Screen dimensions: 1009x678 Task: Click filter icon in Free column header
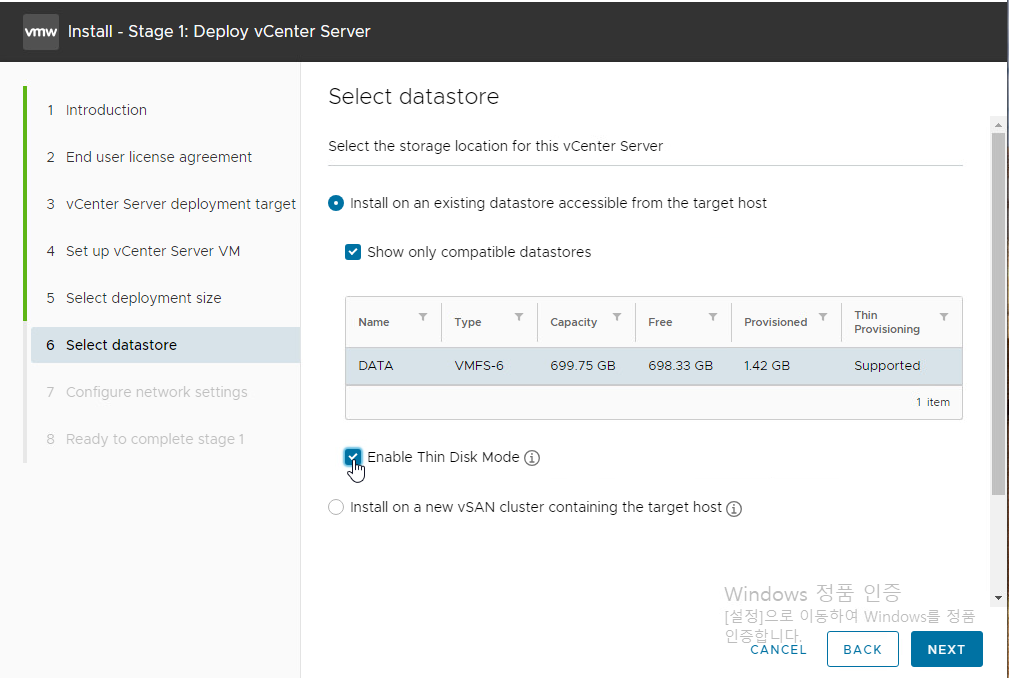tap(713, 317)
